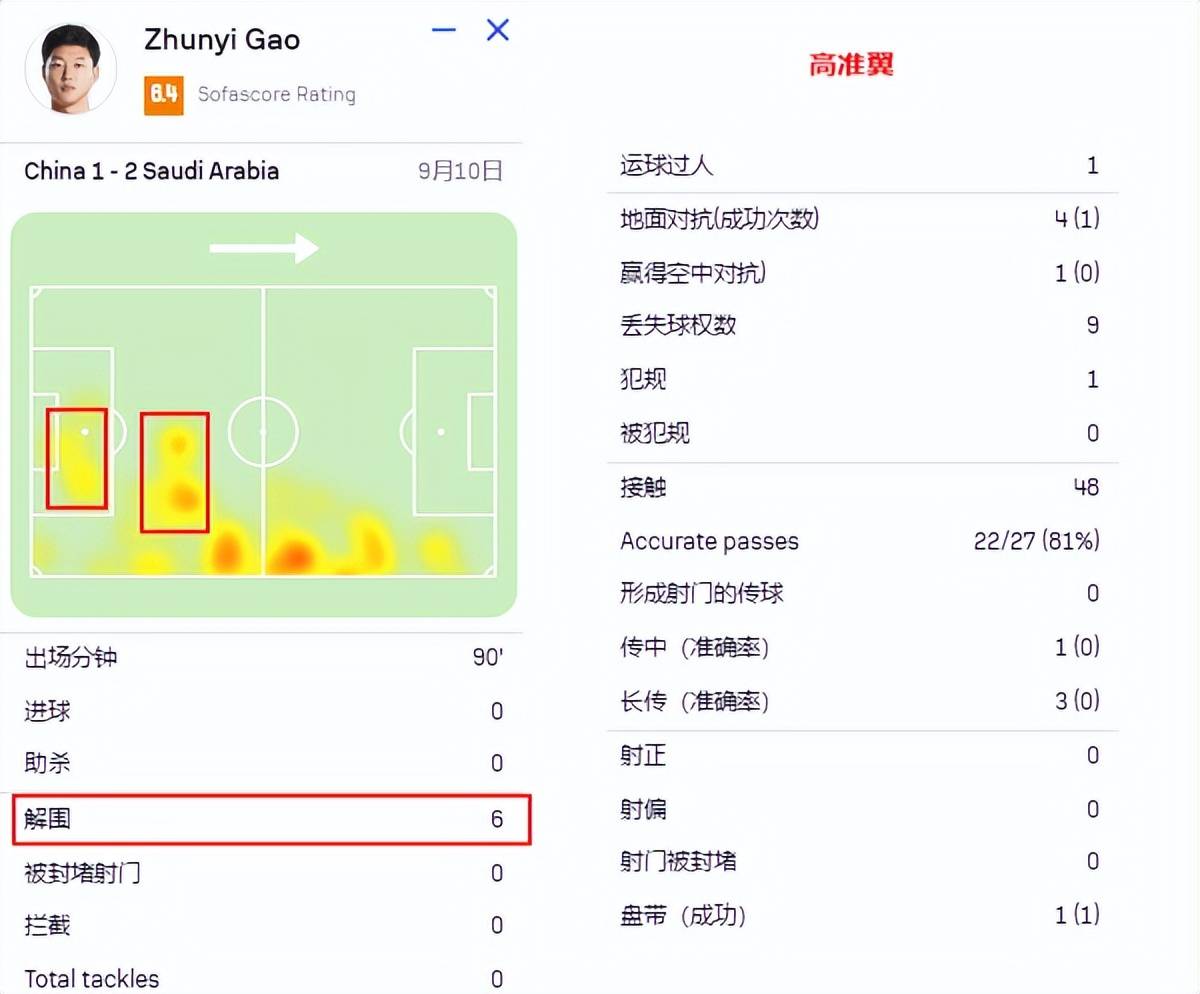Close the player stats popup
The height and width of the screenshot is (994, 1200).
497,30
